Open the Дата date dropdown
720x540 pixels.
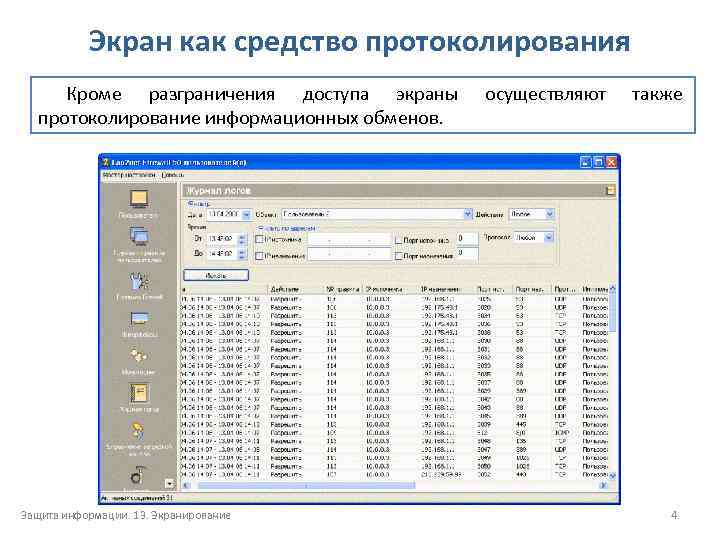point(247,214)
